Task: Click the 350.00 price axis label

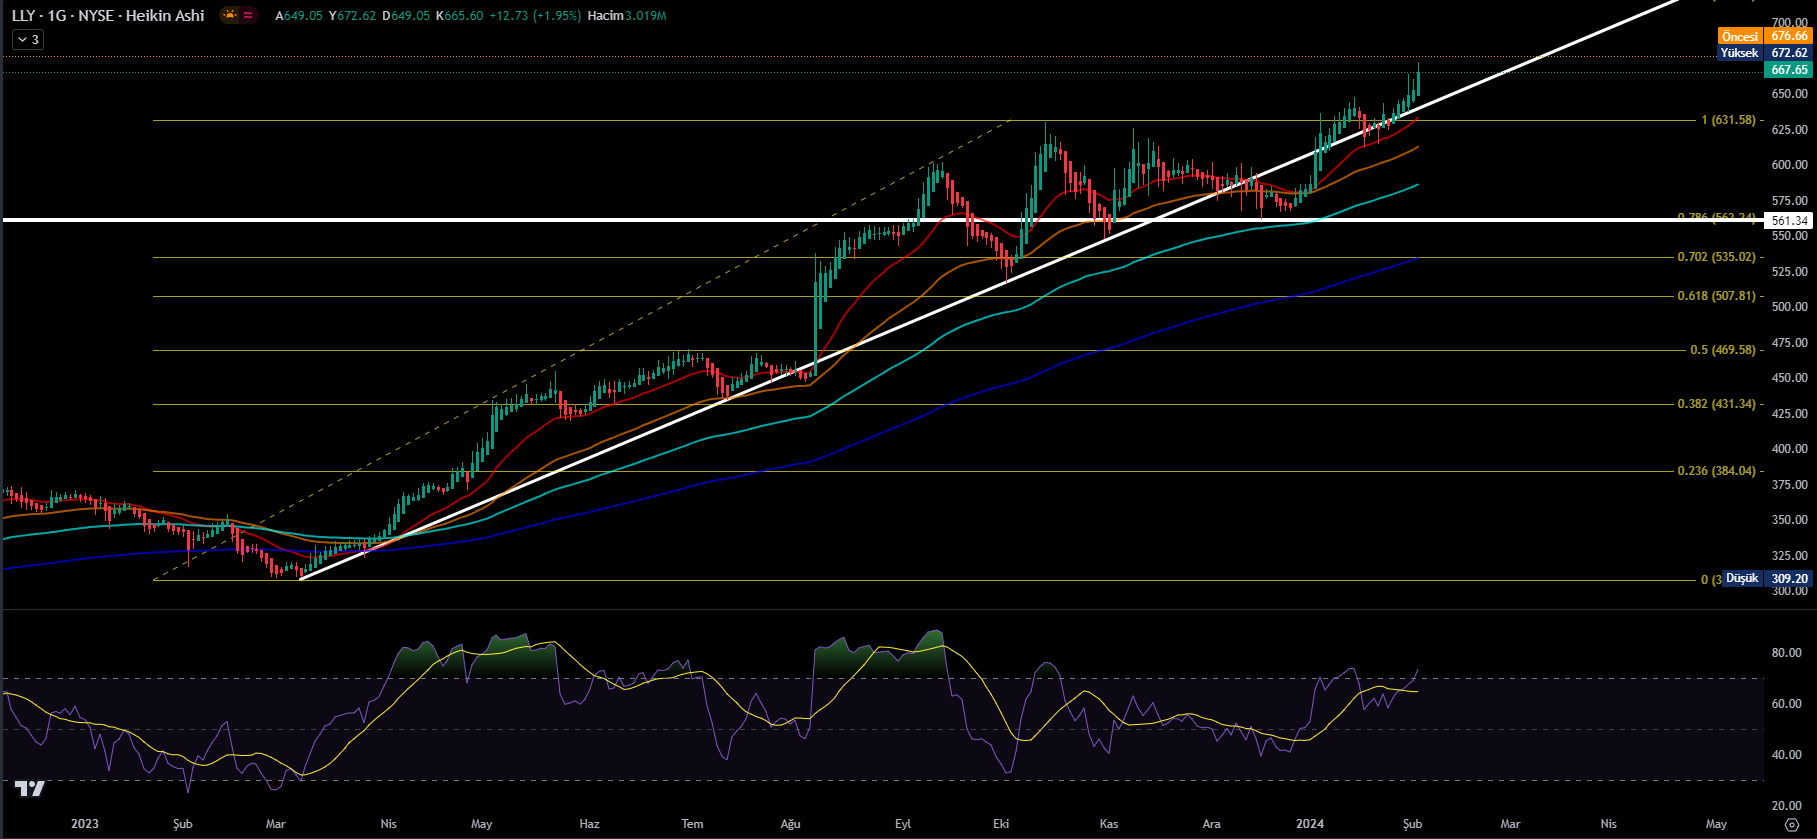Action: 1789,520
